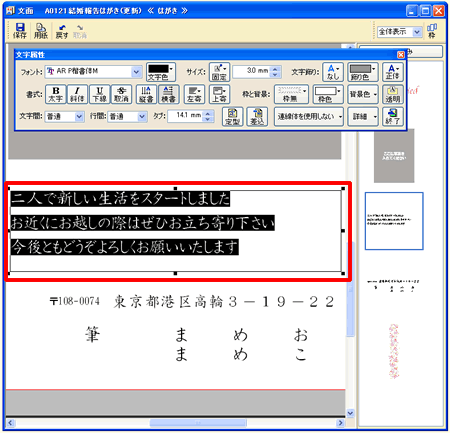Click the 枠 frame icon in the toolbar
450x433 pixels.
[x=432, y=31]
